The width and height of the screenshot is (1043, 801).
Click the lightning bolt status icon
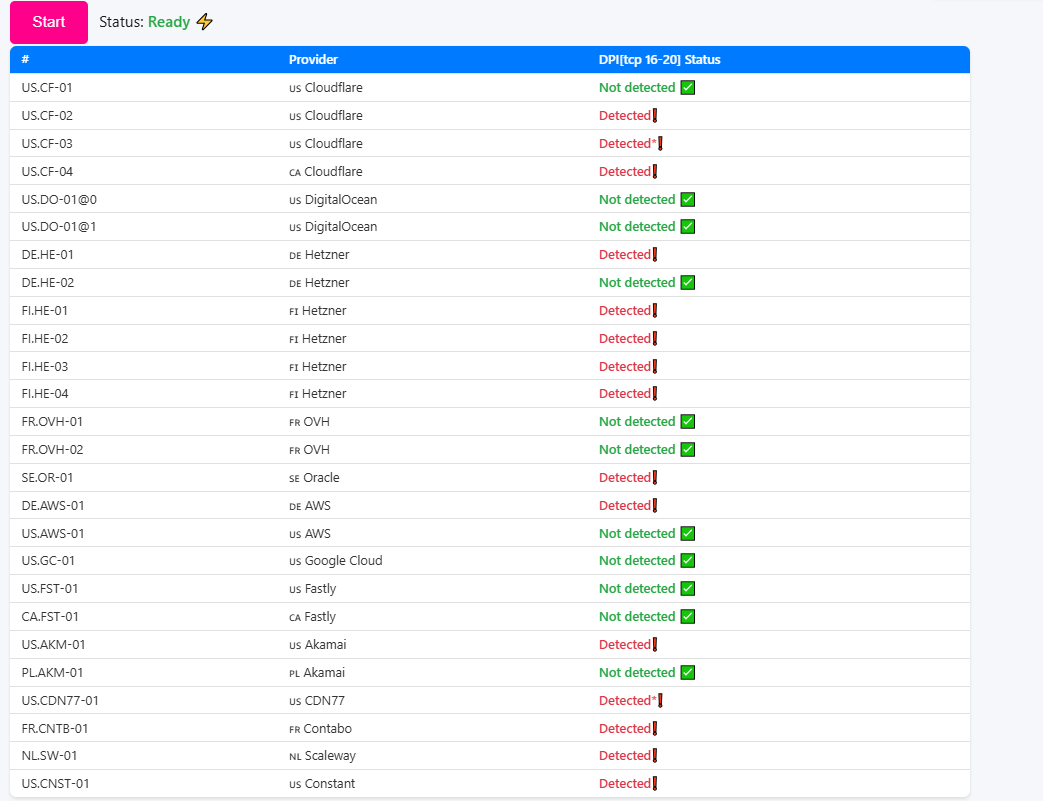click(x=205, y=22)
